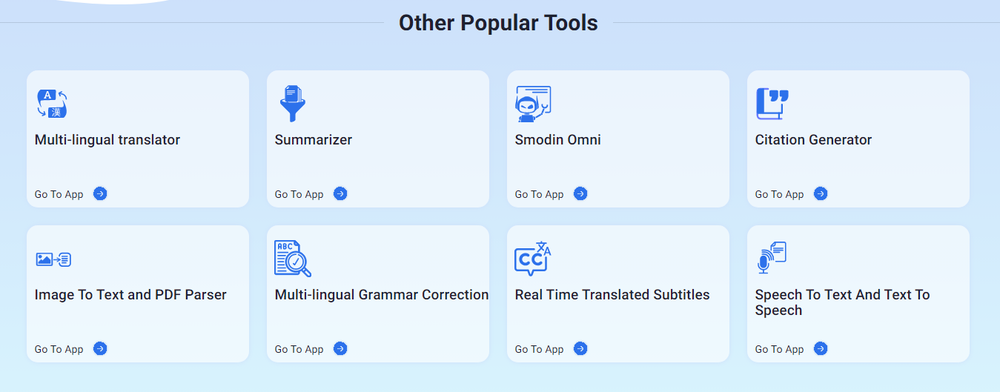The height and width of the screenshot is (392, 1000).
Task: Click the Image To Text converter icon
Action: [x=54, y=259]
